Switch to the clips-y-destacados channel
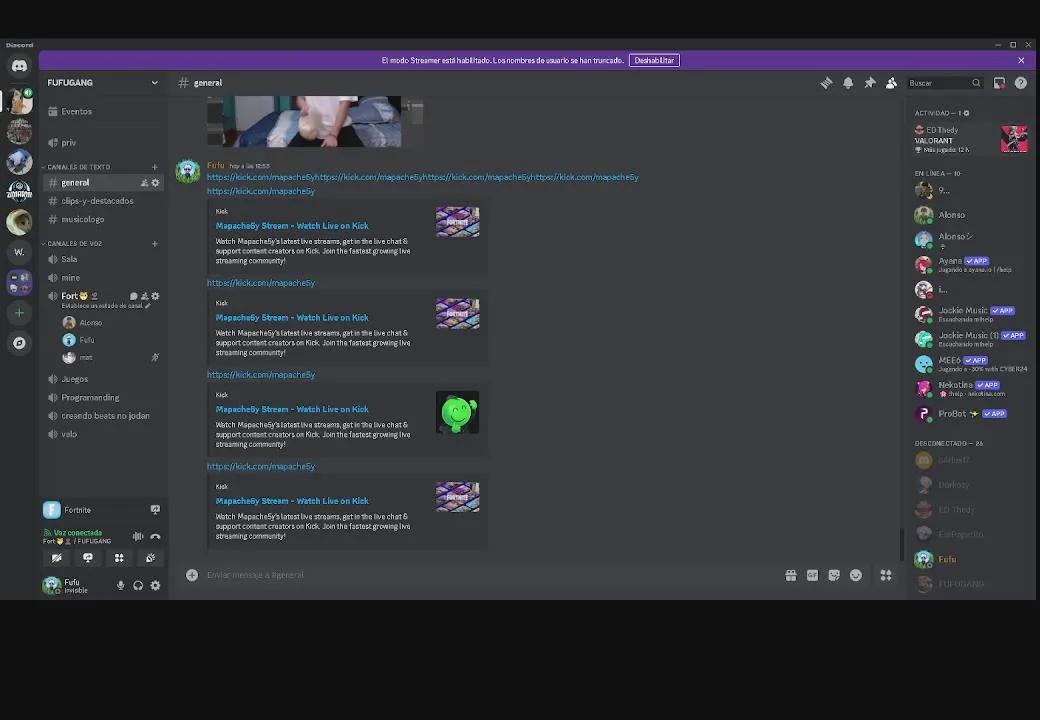 97,201
